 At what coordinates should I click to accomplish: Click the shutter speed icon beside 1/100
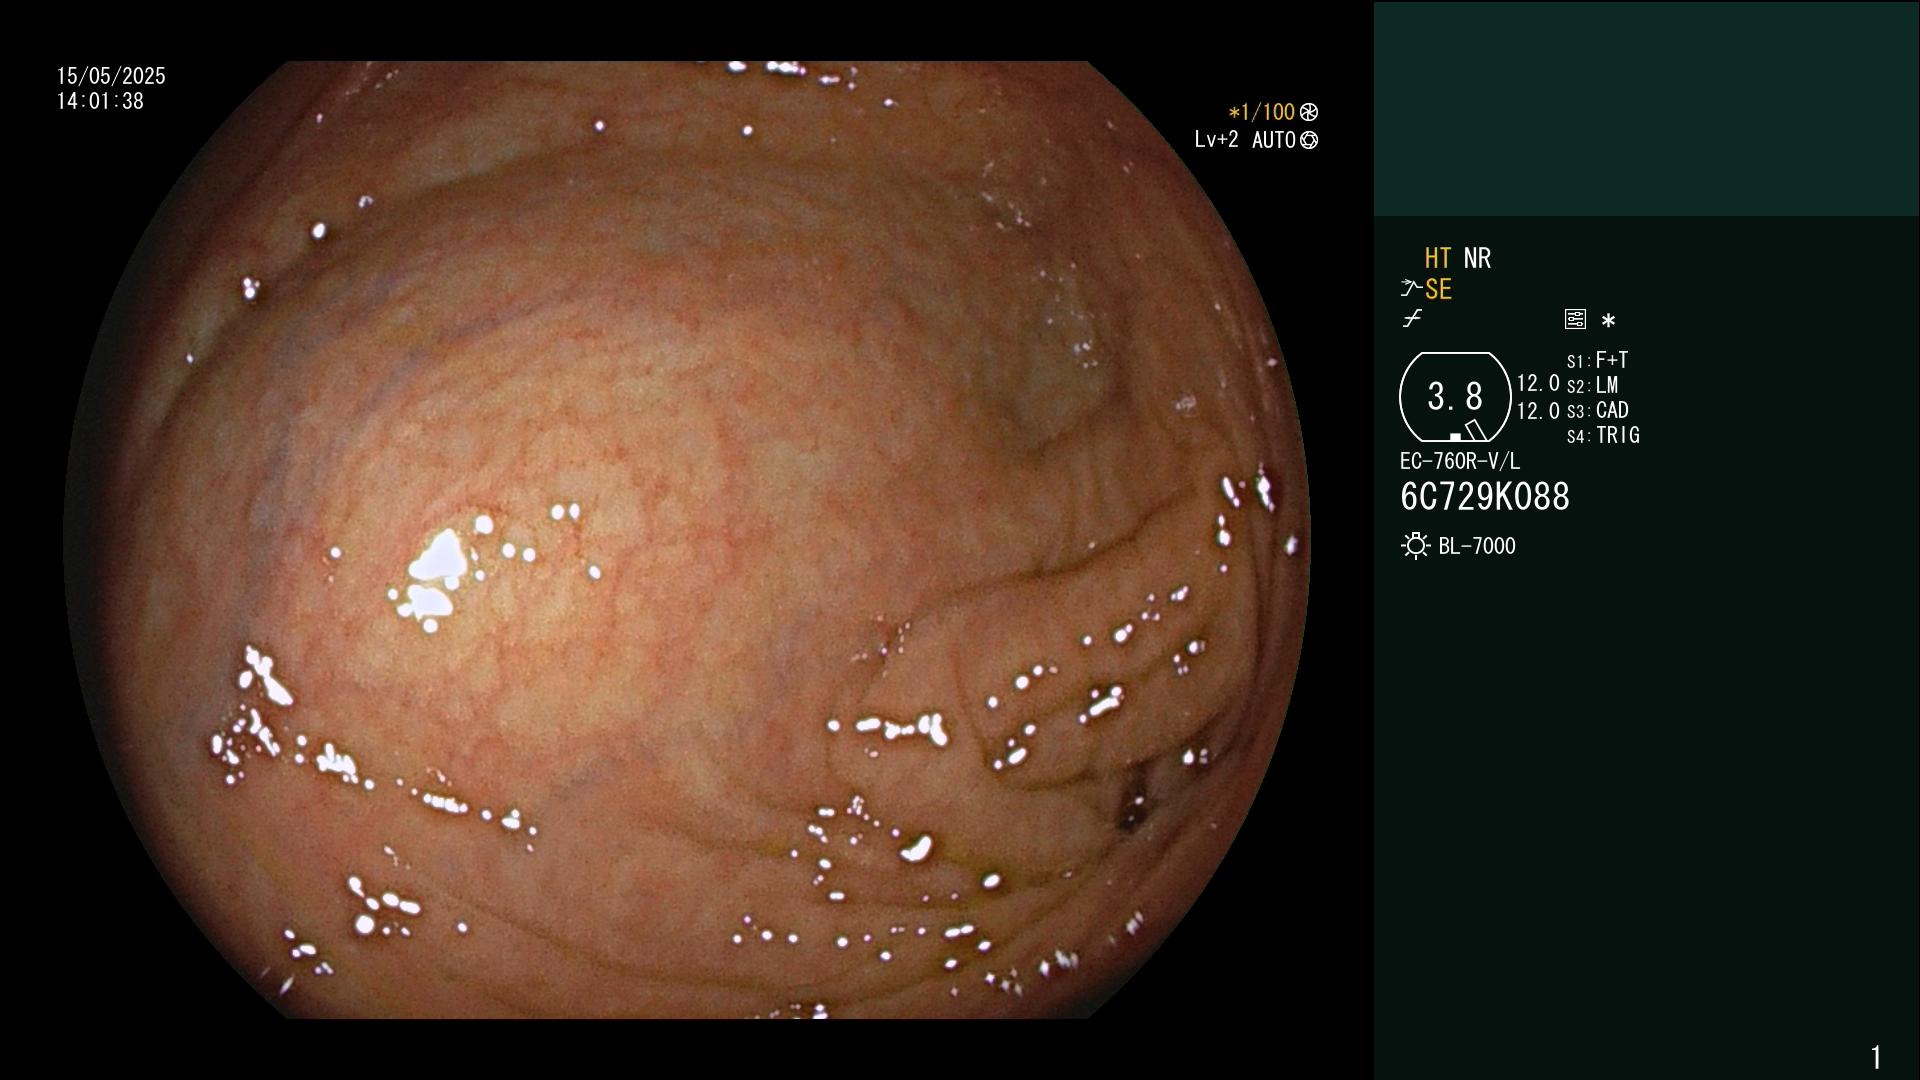tap(1309, 112)
